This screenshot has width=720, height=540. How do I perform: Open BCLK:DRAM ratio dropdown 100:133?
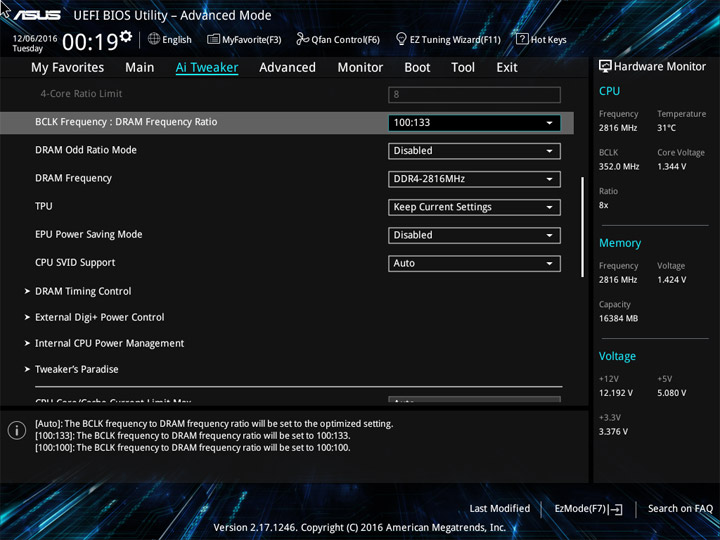coord(474,123)
